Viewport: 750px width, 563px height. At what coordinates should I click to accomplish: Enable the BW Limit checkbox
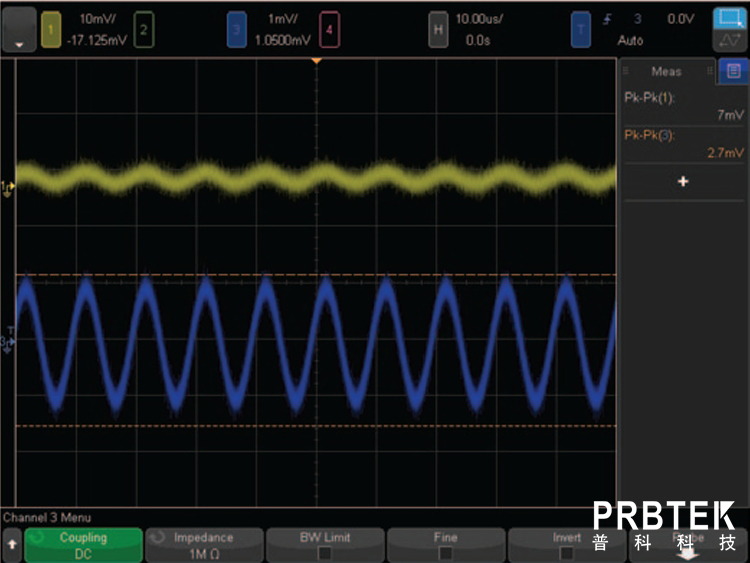tap(324, 552)
